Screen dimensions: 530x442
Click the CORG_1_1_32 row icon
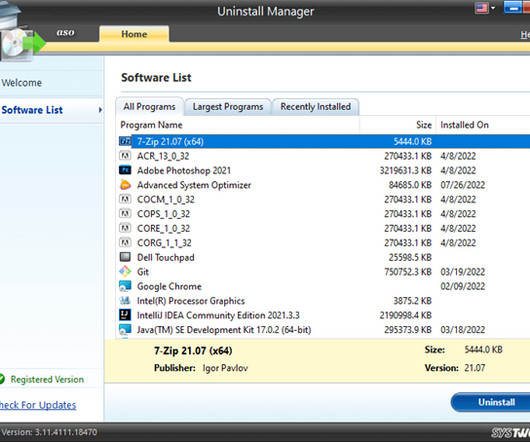125,243
